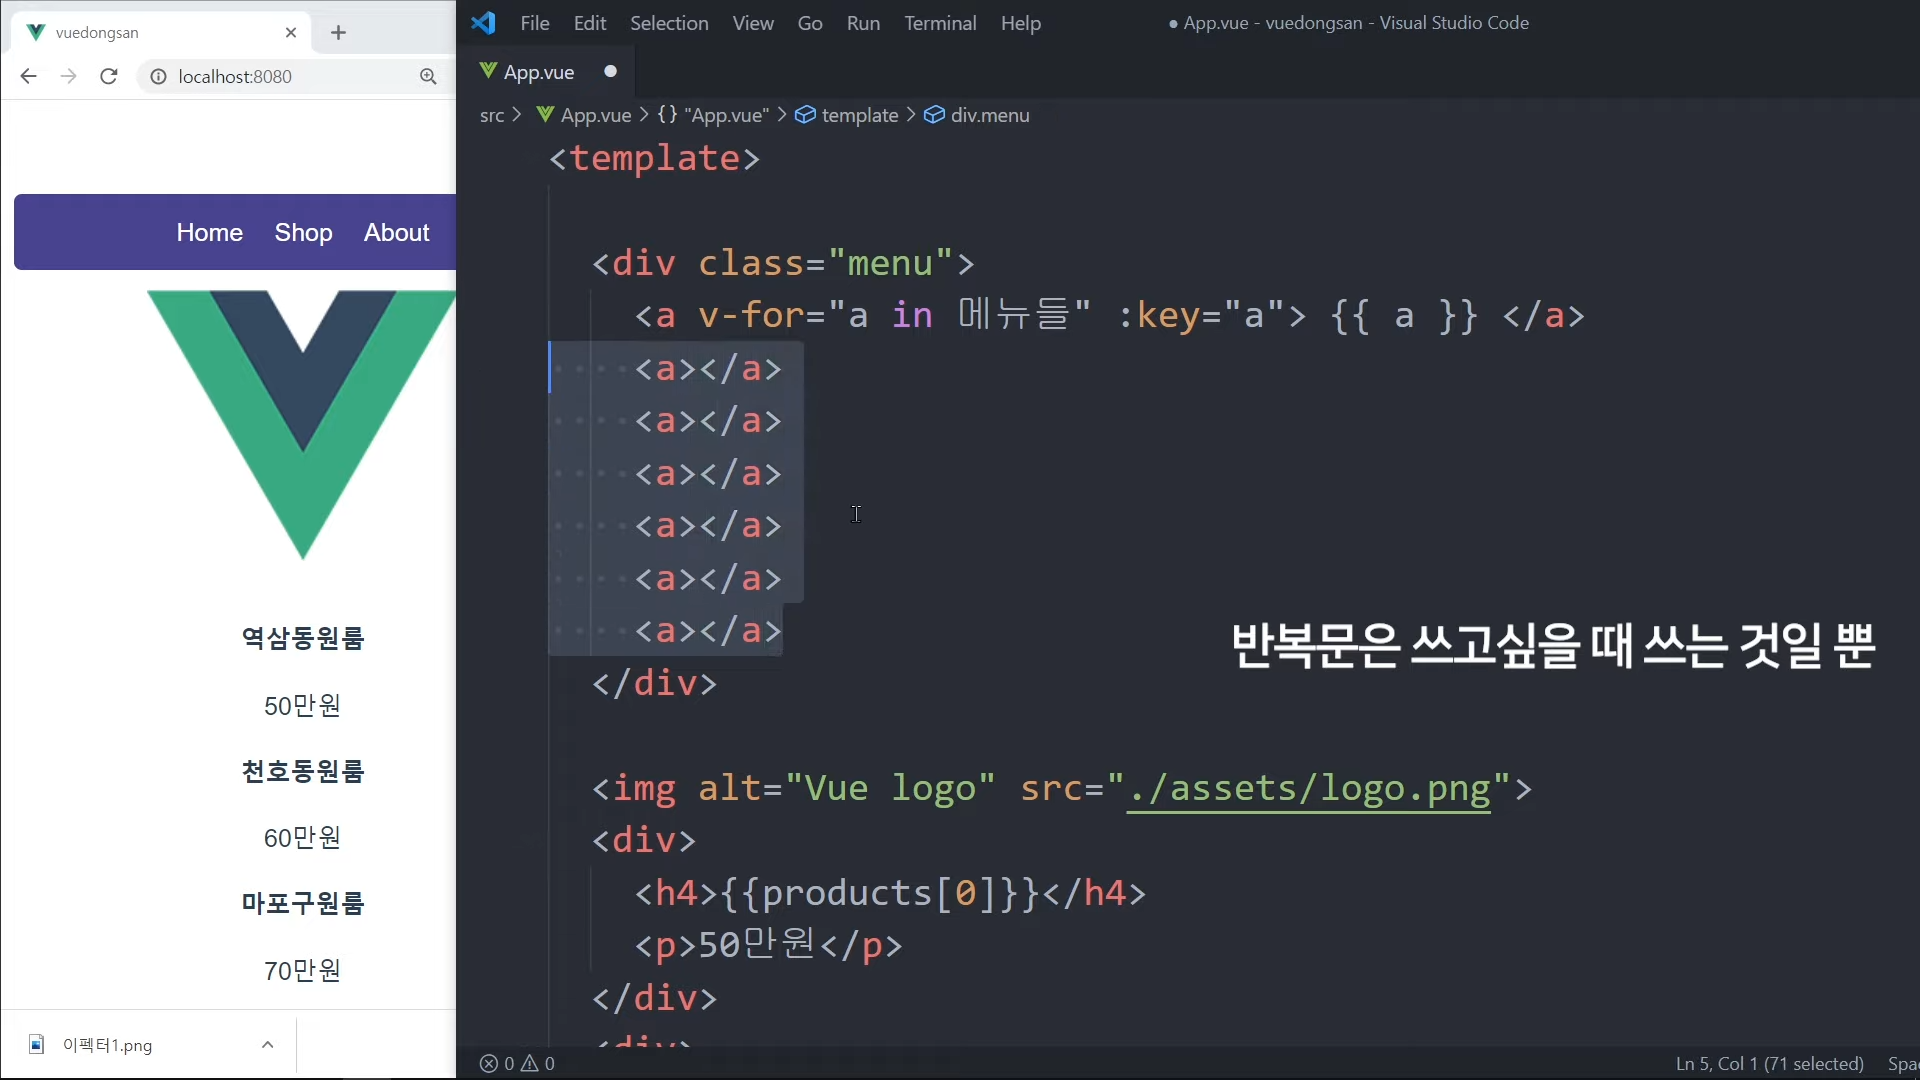Click the About link in navbar
This screenshot has height=1080, width=1920.
(396, 232)
